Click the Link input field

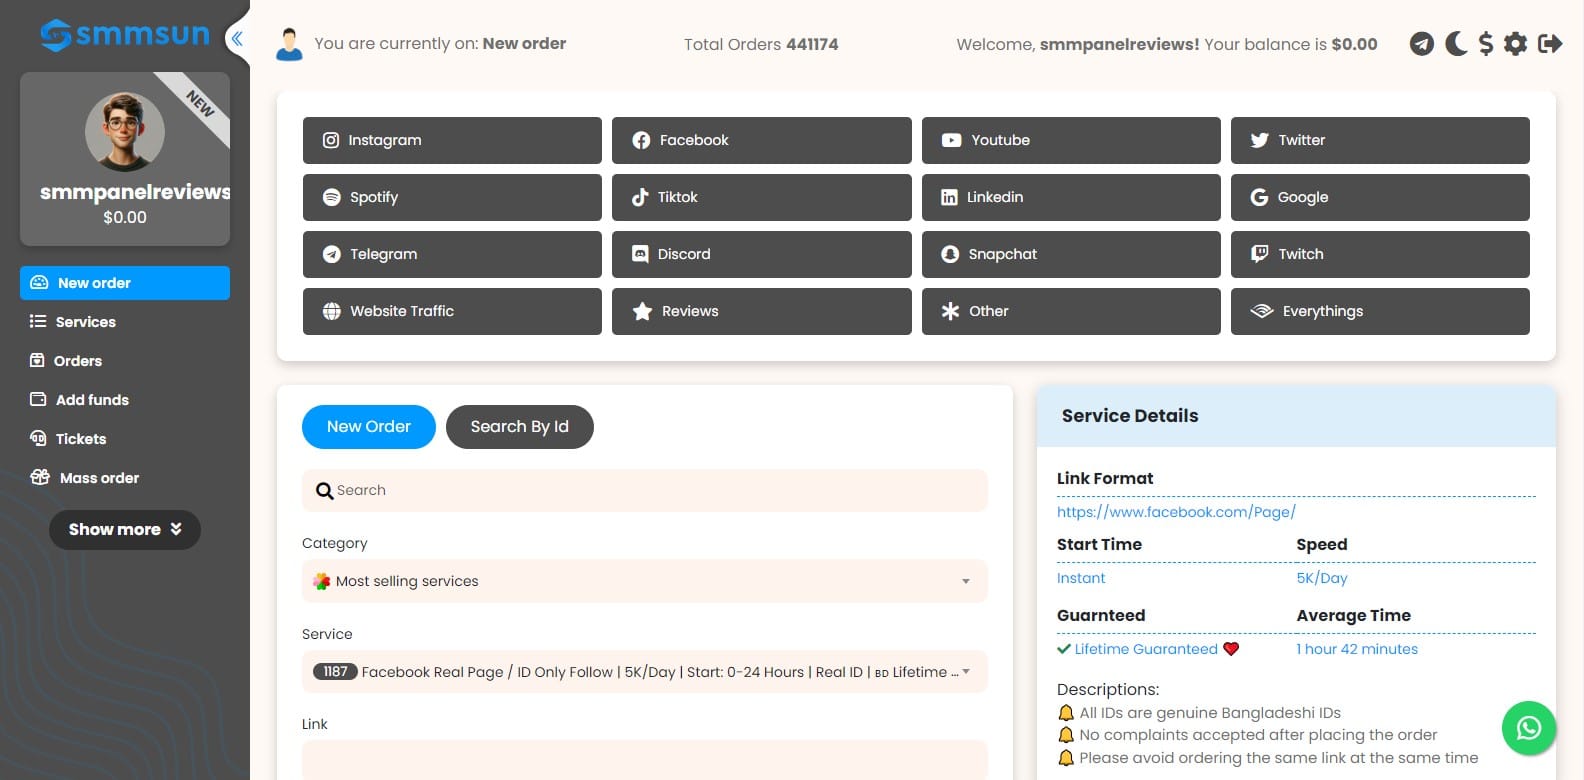[x=644, y=759]
